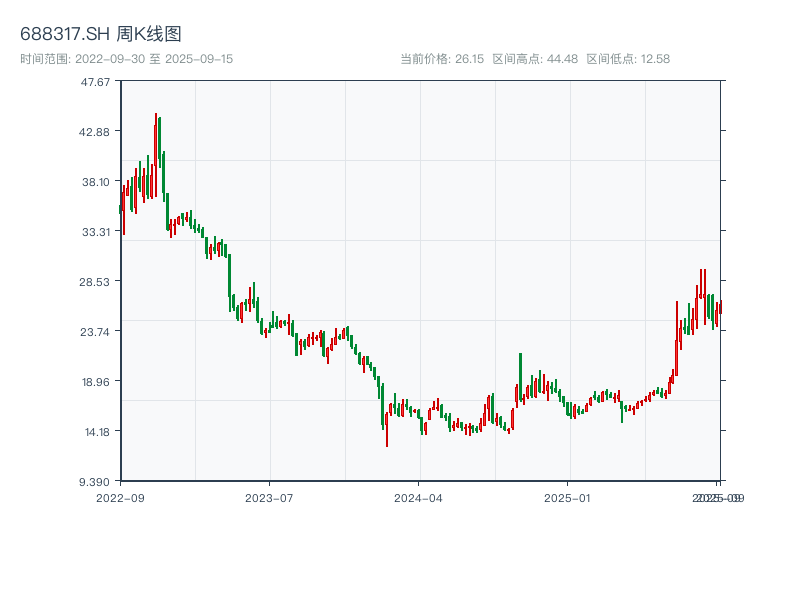The image size is (800, 600).
Task: Click the 42.88 y-axis tick label
Action: click(97, 131)
